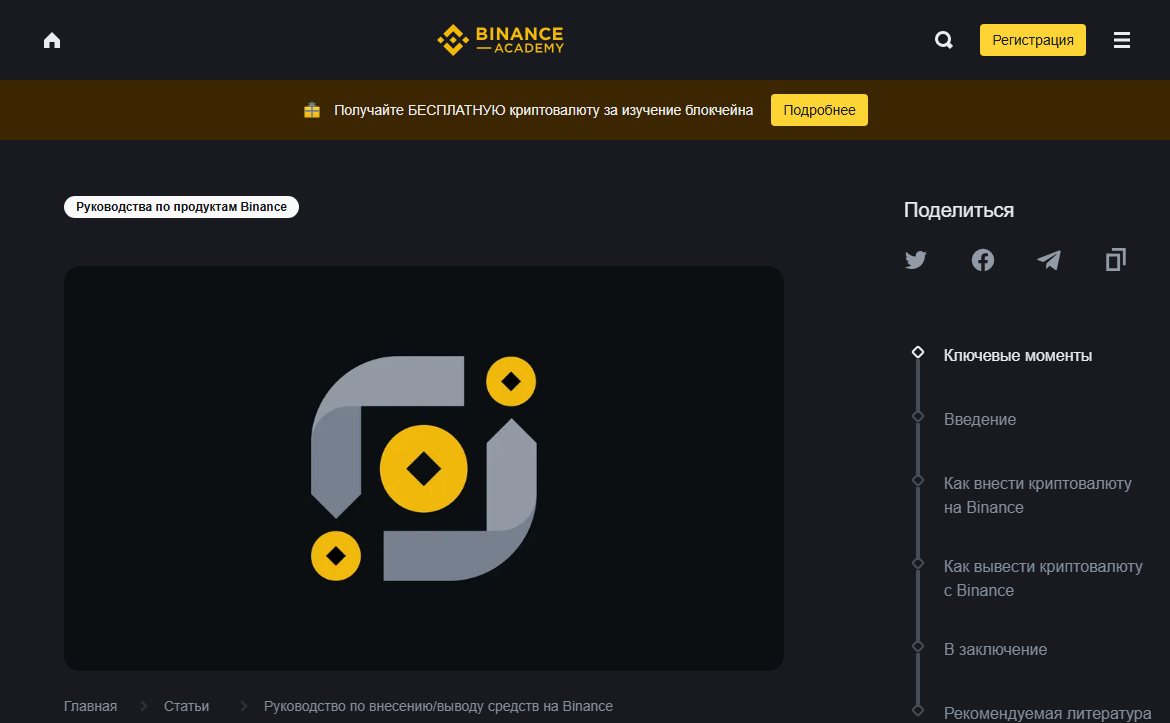The height and width of the screenshot is (723, 1170).
Task: Click the diamond marker beside В заключение
Action: 918,646
